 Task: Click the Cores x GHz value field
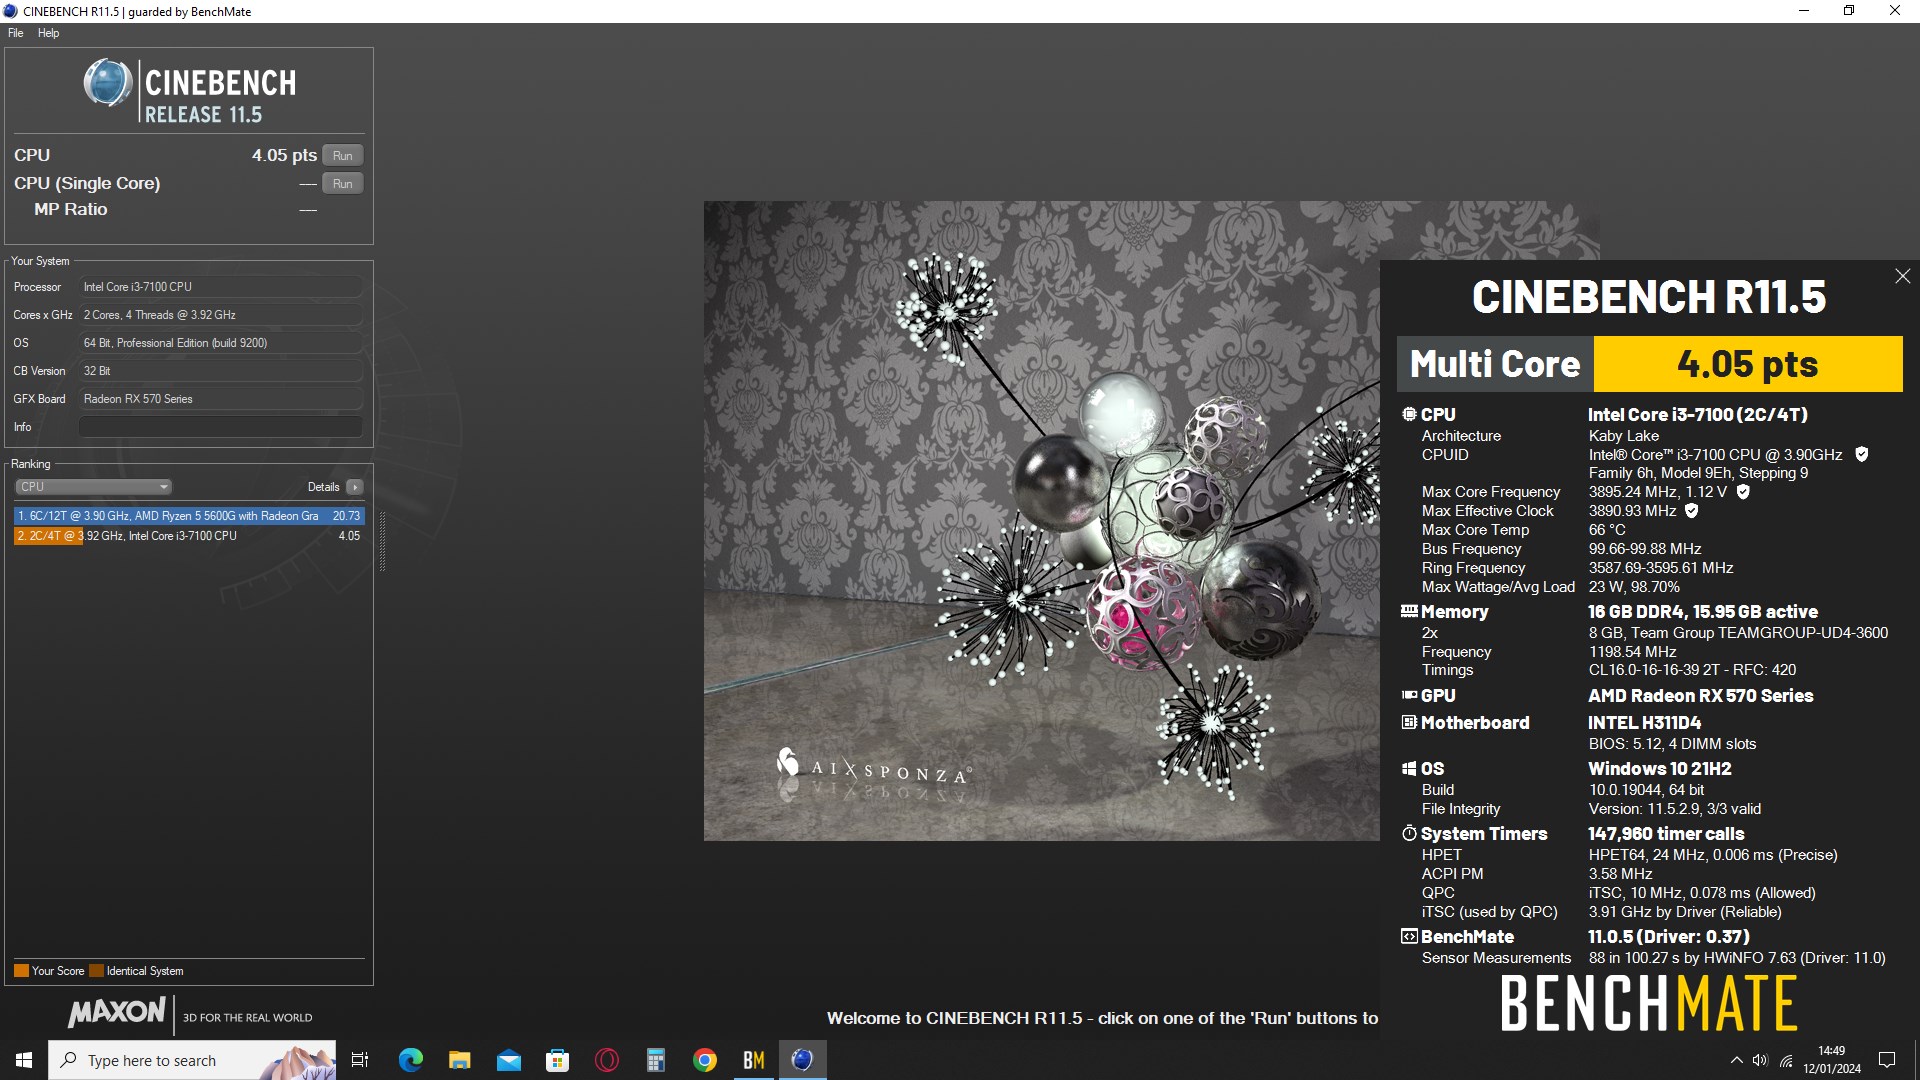click(x=221, y=315)
